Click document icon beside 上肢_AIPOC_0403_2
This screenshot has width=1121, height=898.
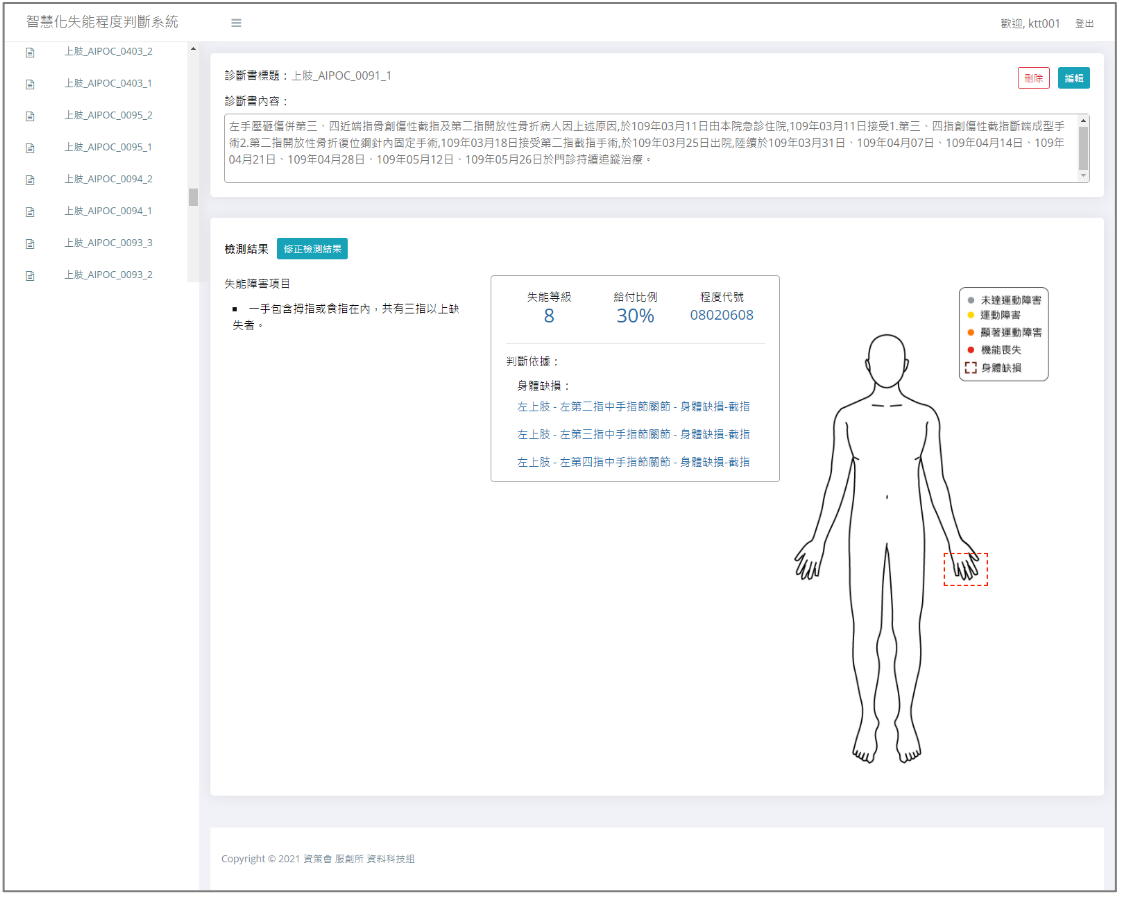tap(30, 52)
